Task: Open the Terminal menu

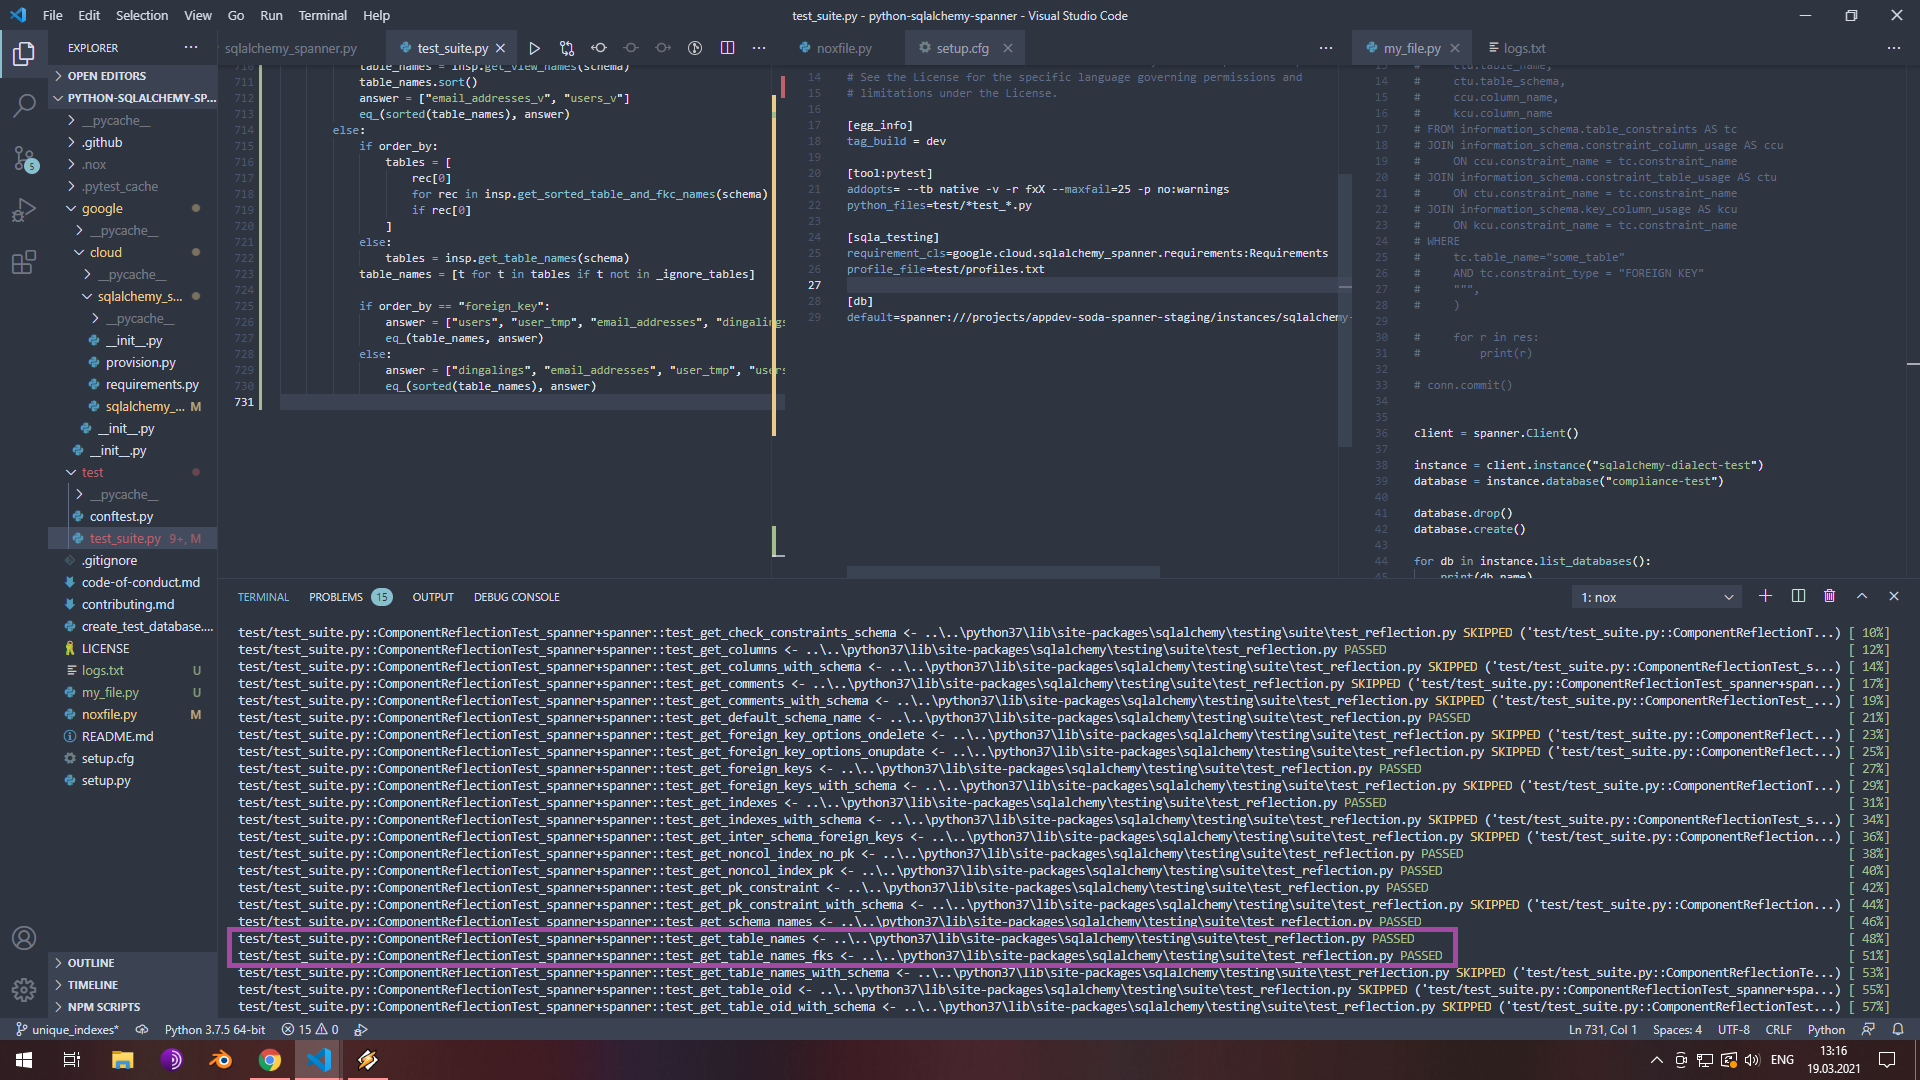Action: click(x=322, y=15)
